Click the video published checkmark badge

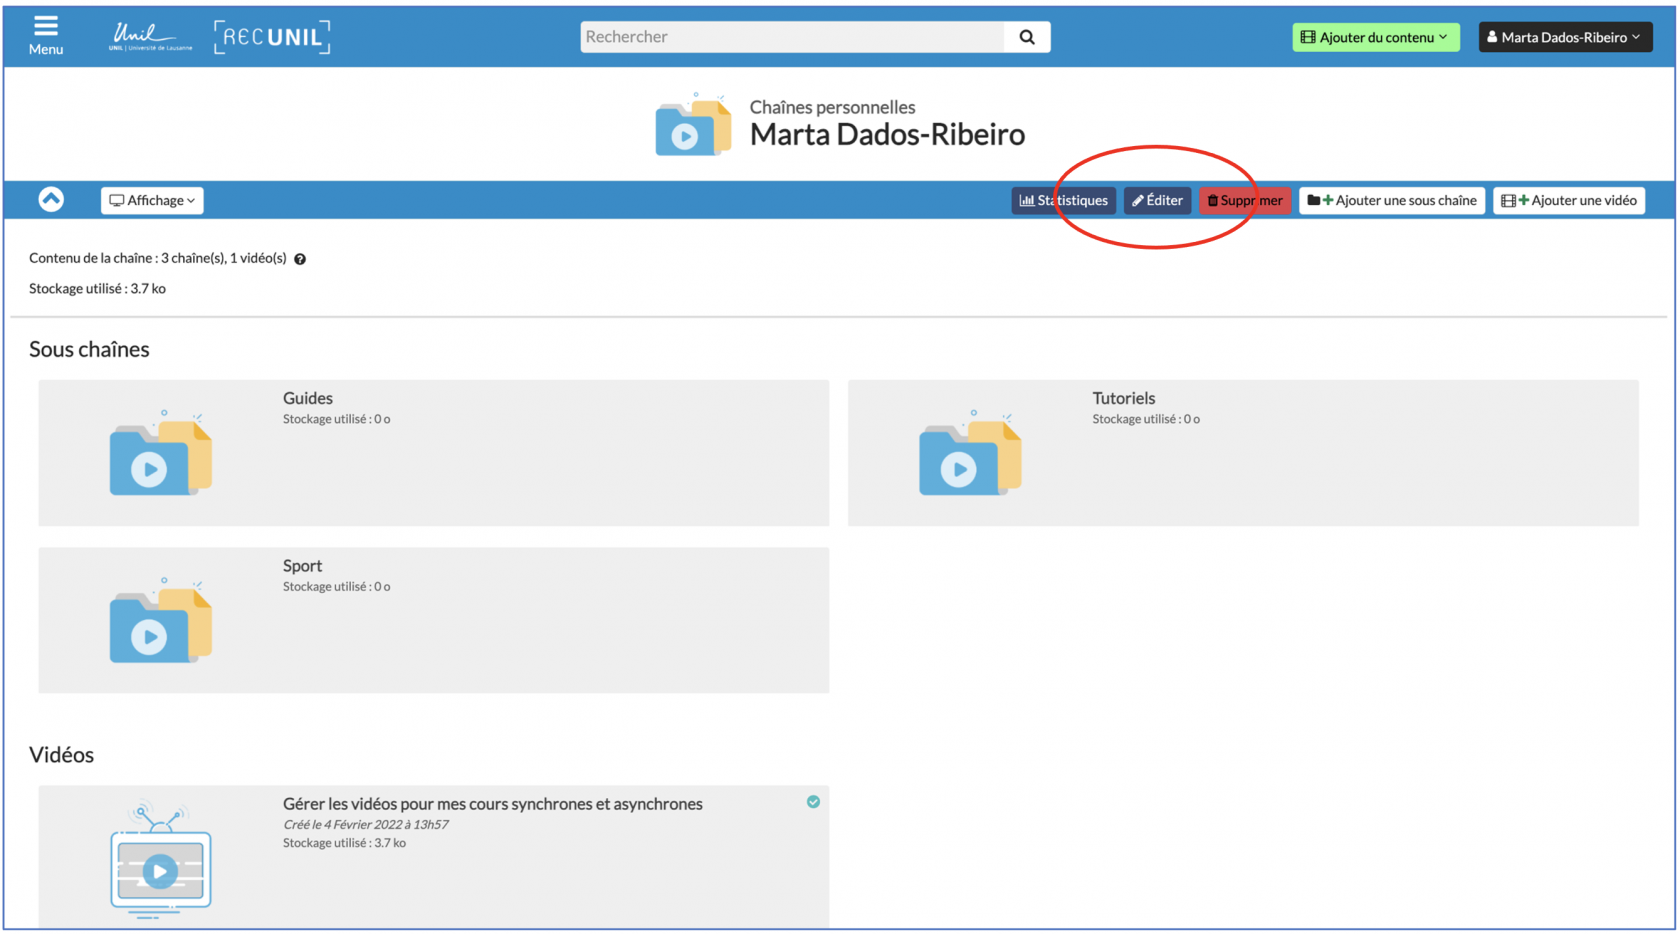pyautogui.click(x=813, y=802)
